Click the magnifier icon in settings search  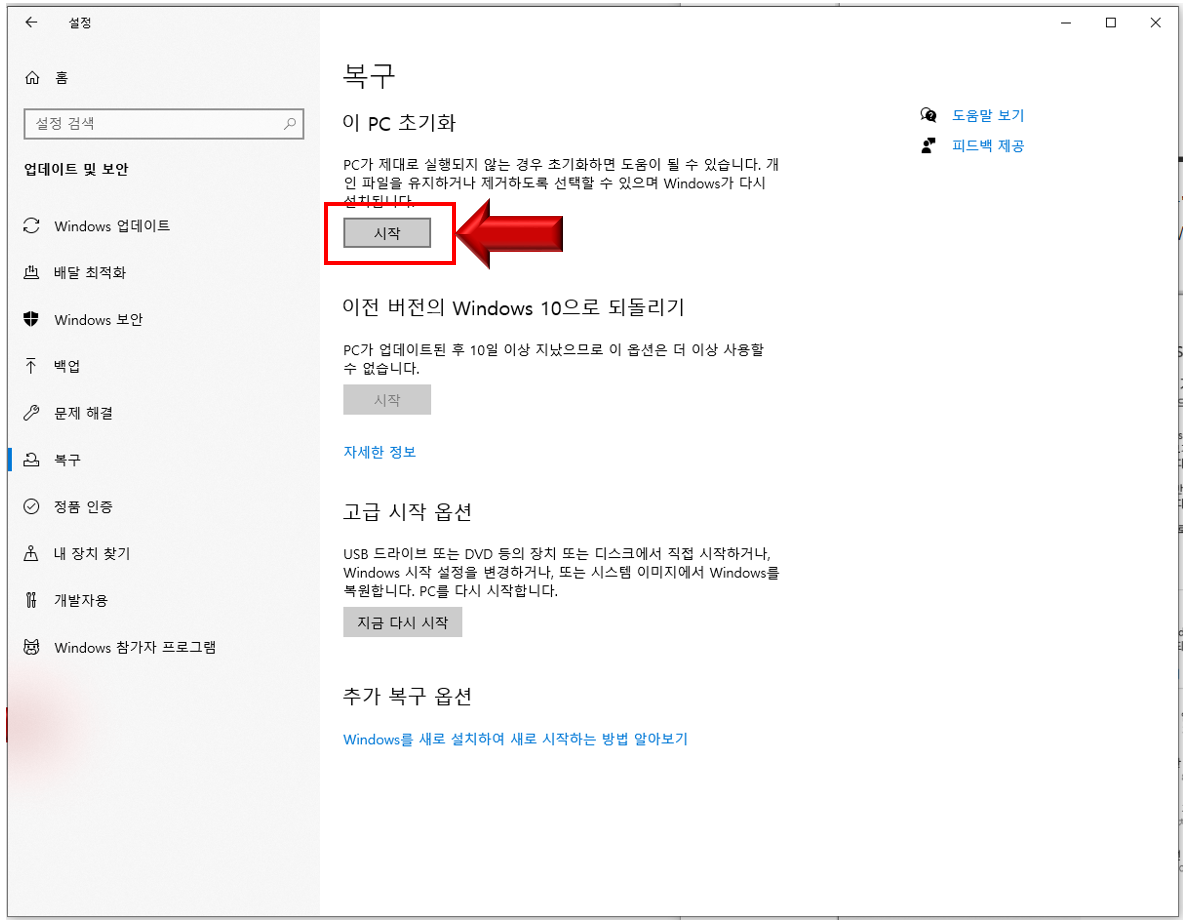290,123
